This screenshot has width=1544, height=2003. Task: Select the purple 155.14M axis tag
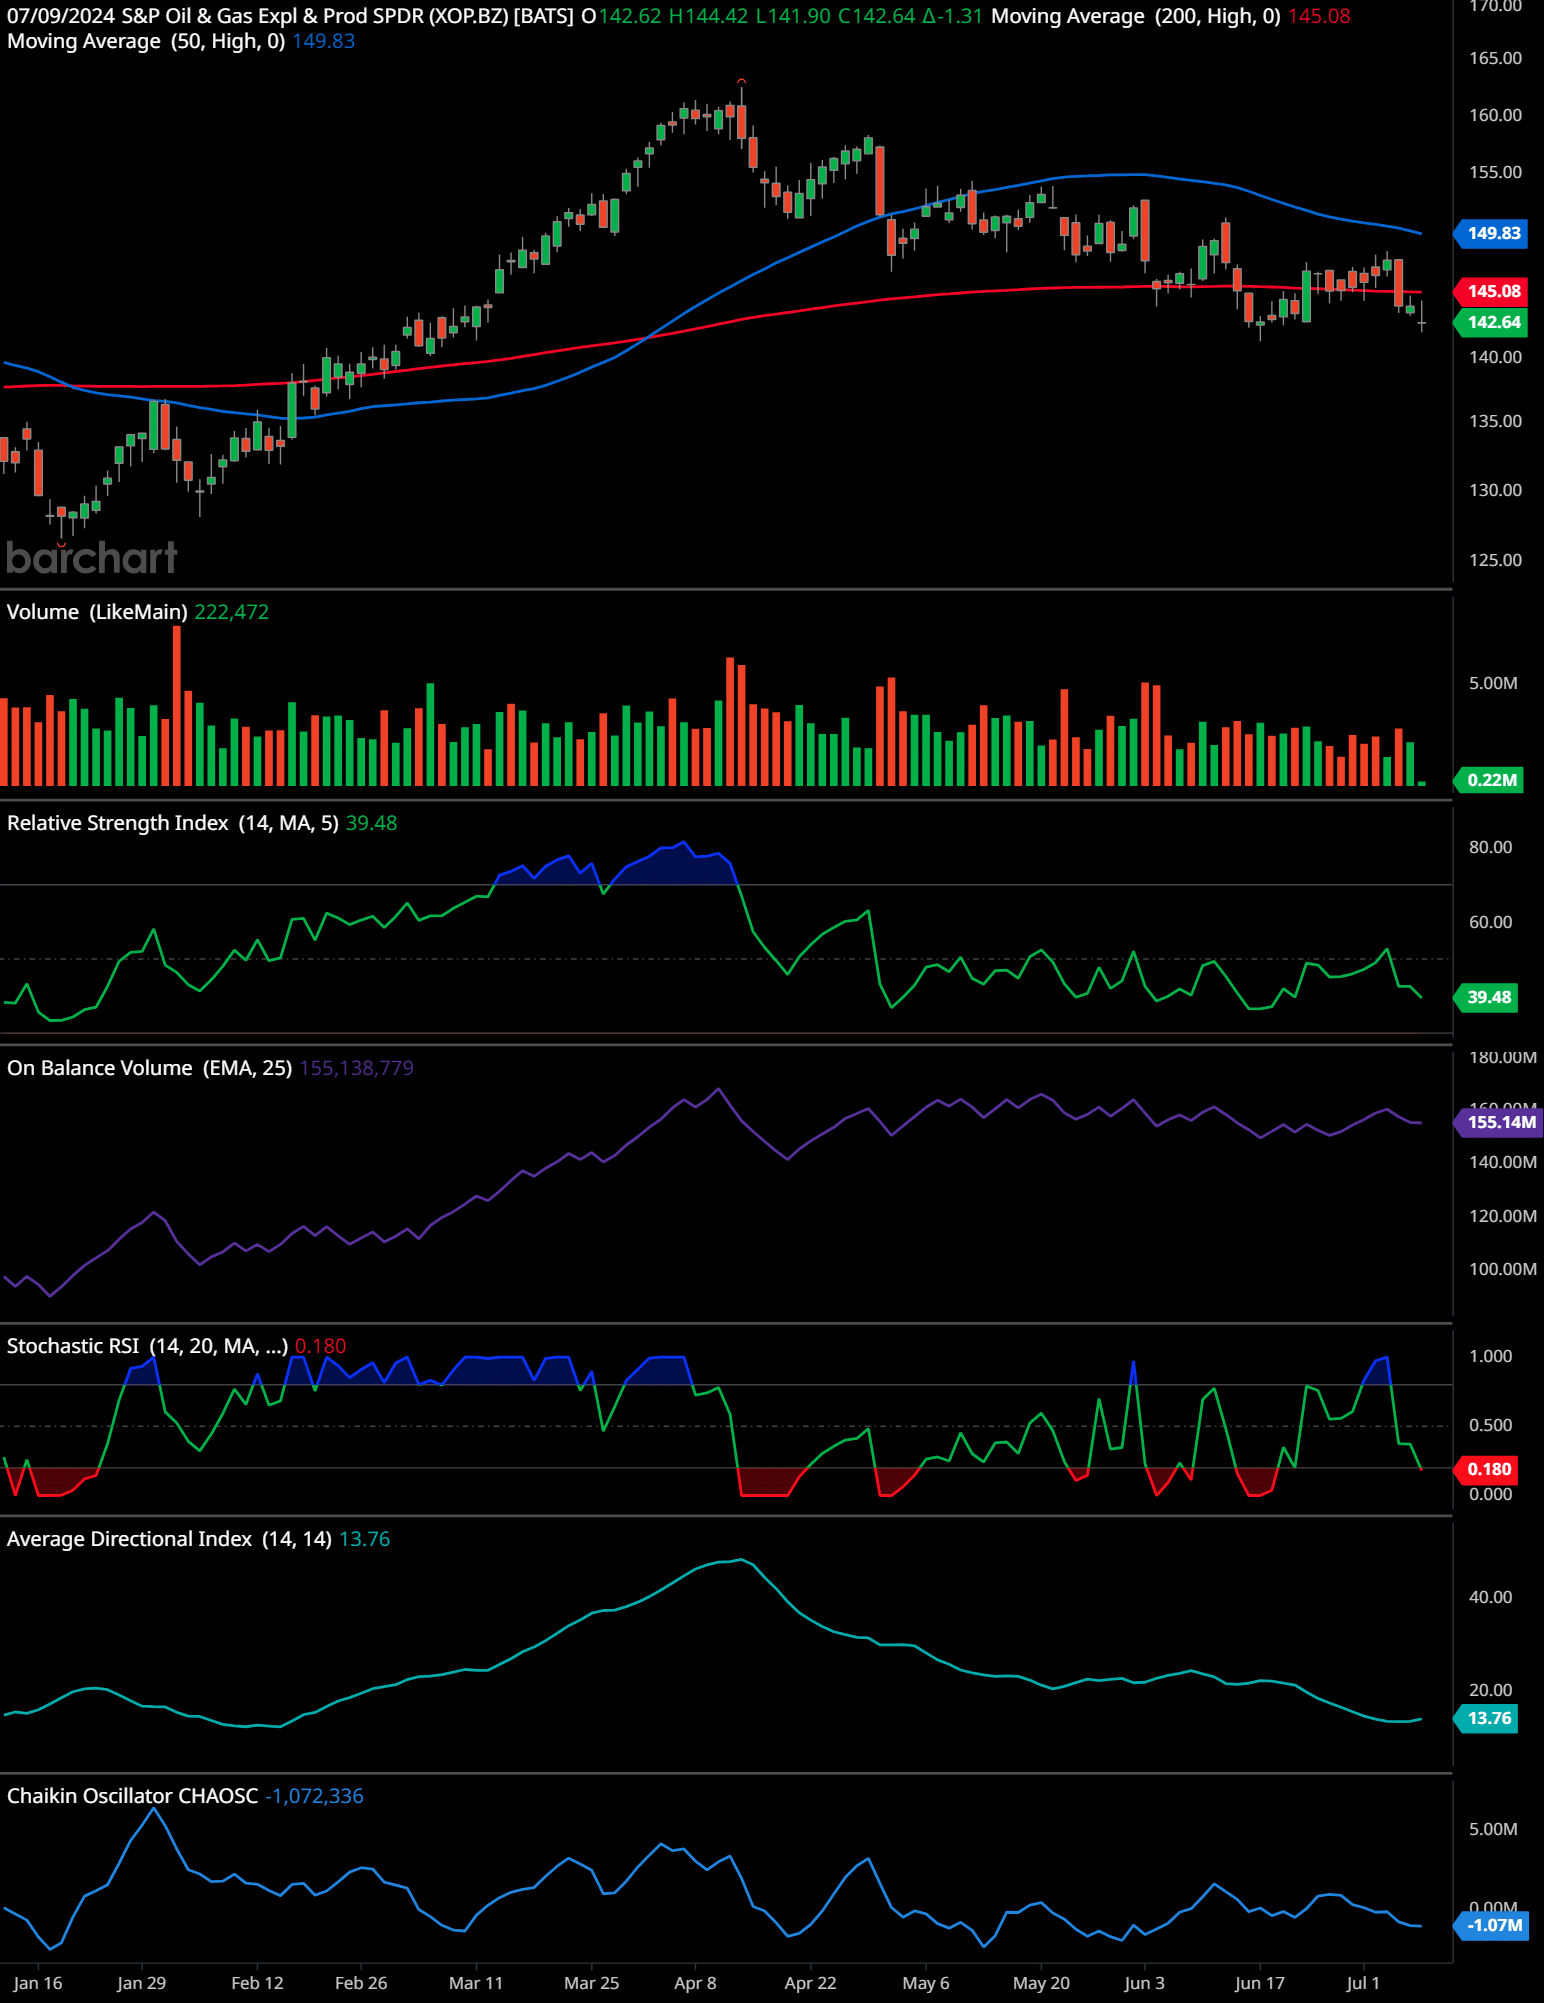click(1499, 1122)
